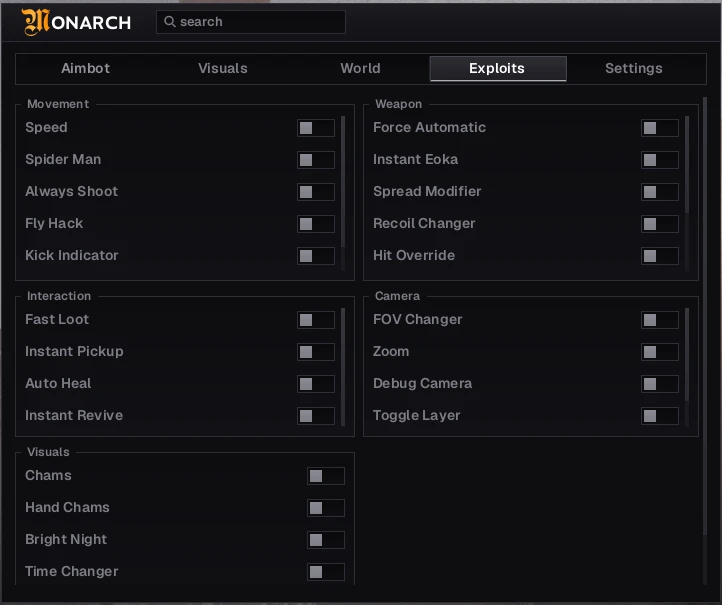Image resolution: width=722 pixels, height=605 pixels.
Task: Click the main panel vertical scrollbar
Action: pyautogui.click(x=705, y=316)
